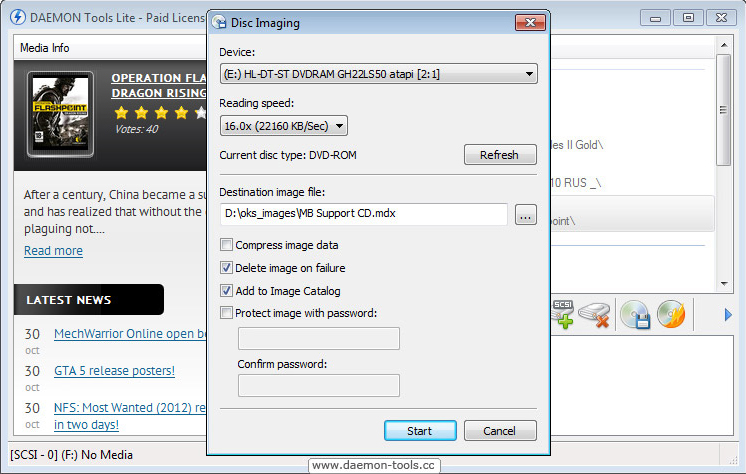Uncheck Add to Image Catalog

226,290
